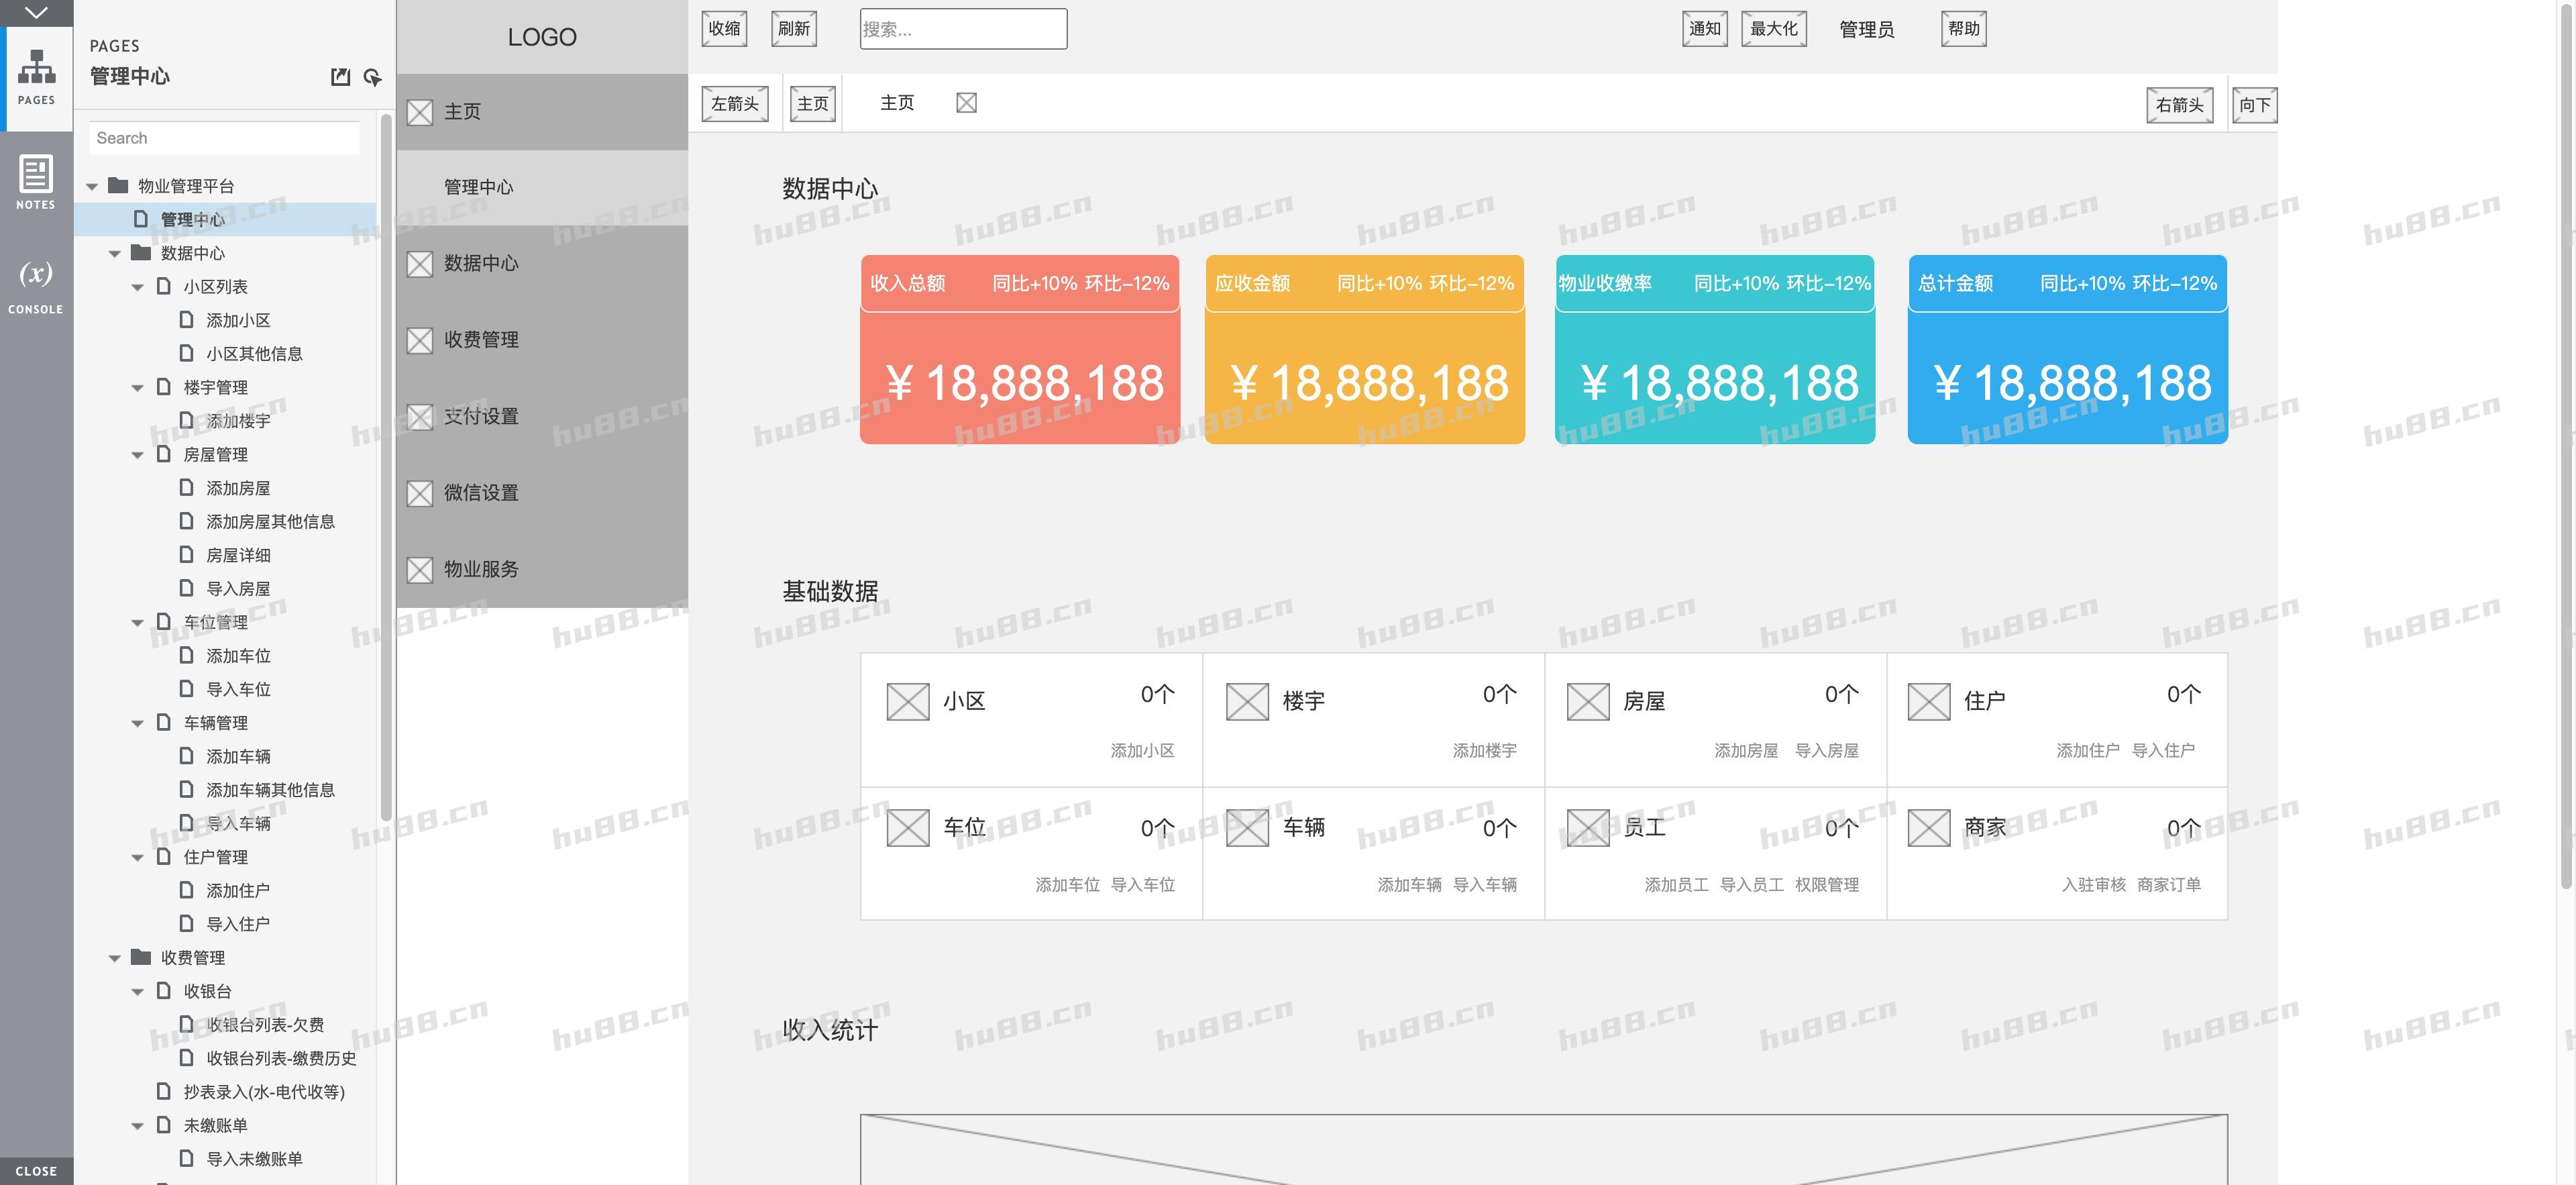Open the 收费管理 sidebar menu item
The width and height of the screenshot is (2576, 1185).
tap(481, 340)
